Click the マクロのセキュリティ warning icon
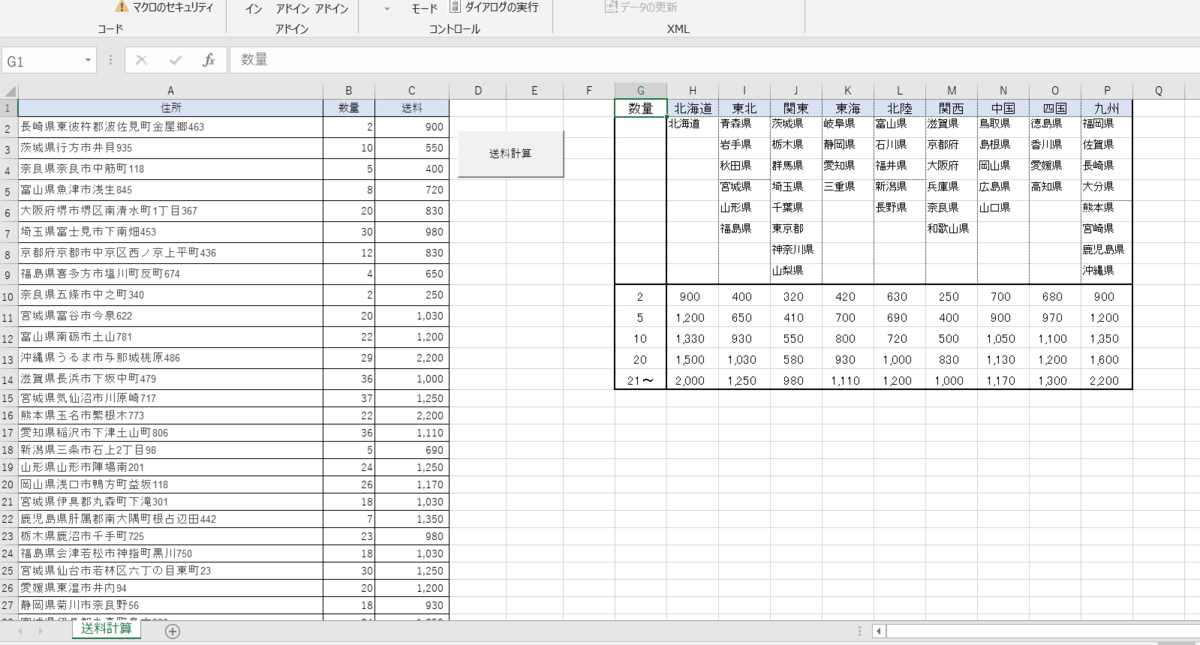Image resolution: width=1200 pixels, height=645 pixels. tap(122, 7)
